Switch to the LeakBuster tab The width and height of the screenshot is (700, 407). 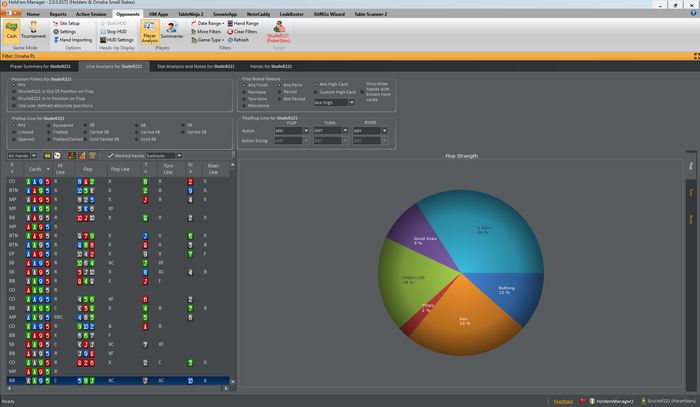[292, 14]
